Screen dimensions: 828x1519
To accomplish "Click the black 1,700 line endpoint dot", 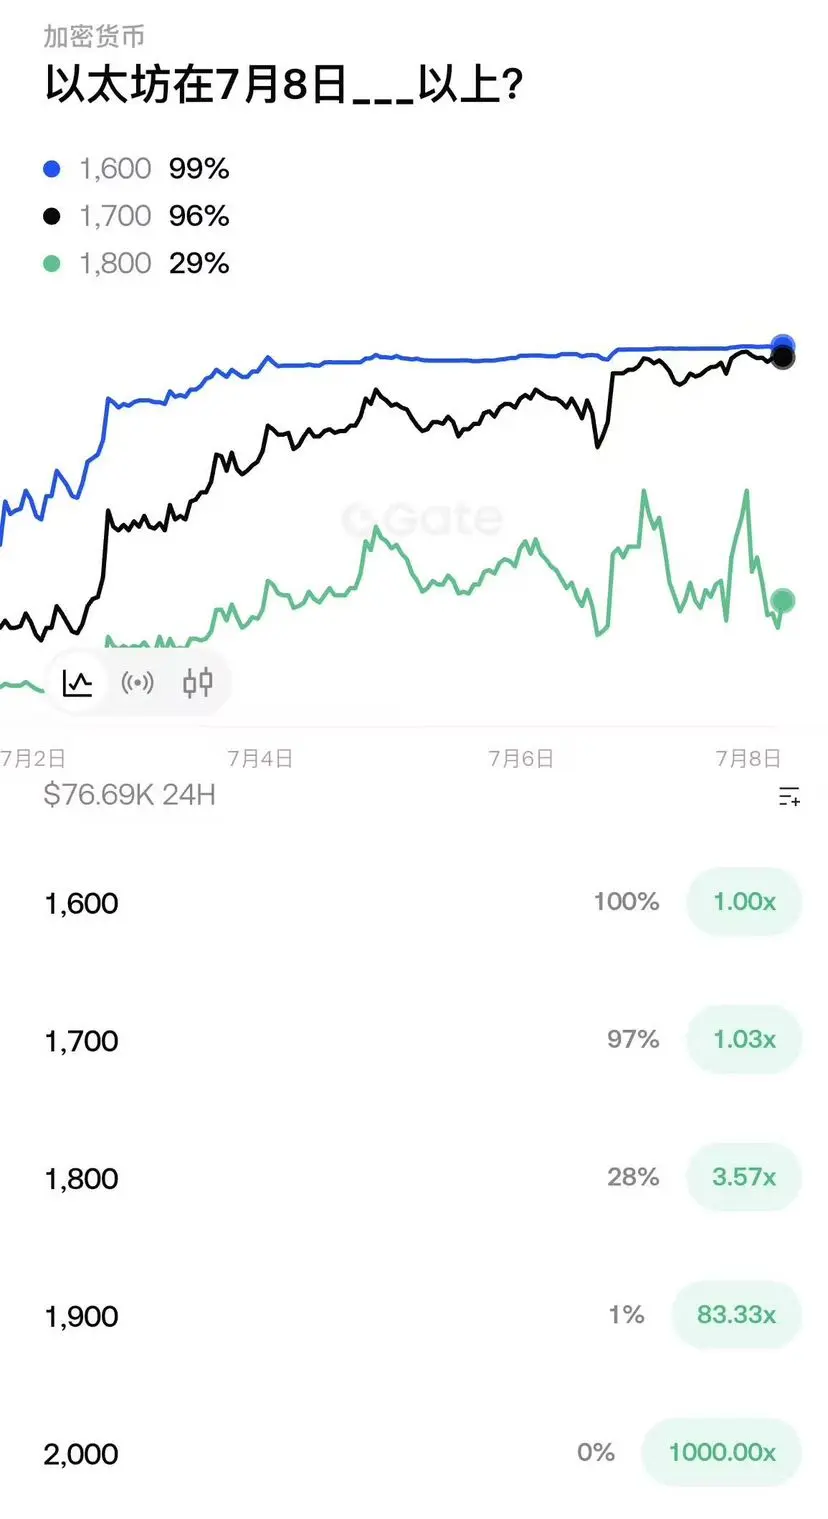I will [x=783, y=358].
